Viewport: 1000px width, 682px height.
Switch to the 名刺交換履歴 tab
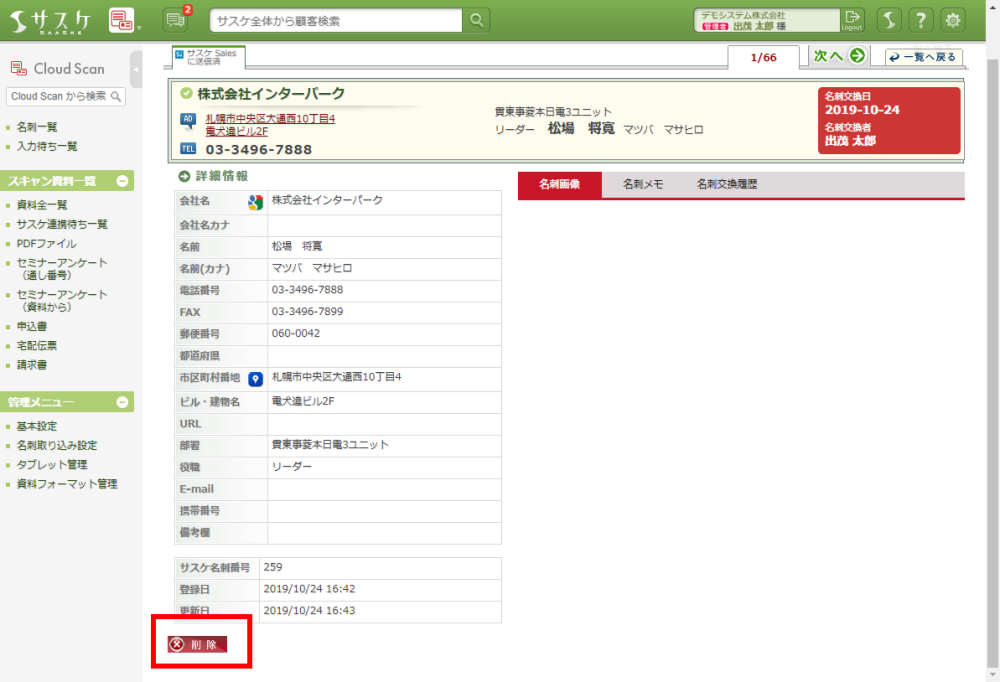click(726, 185)
